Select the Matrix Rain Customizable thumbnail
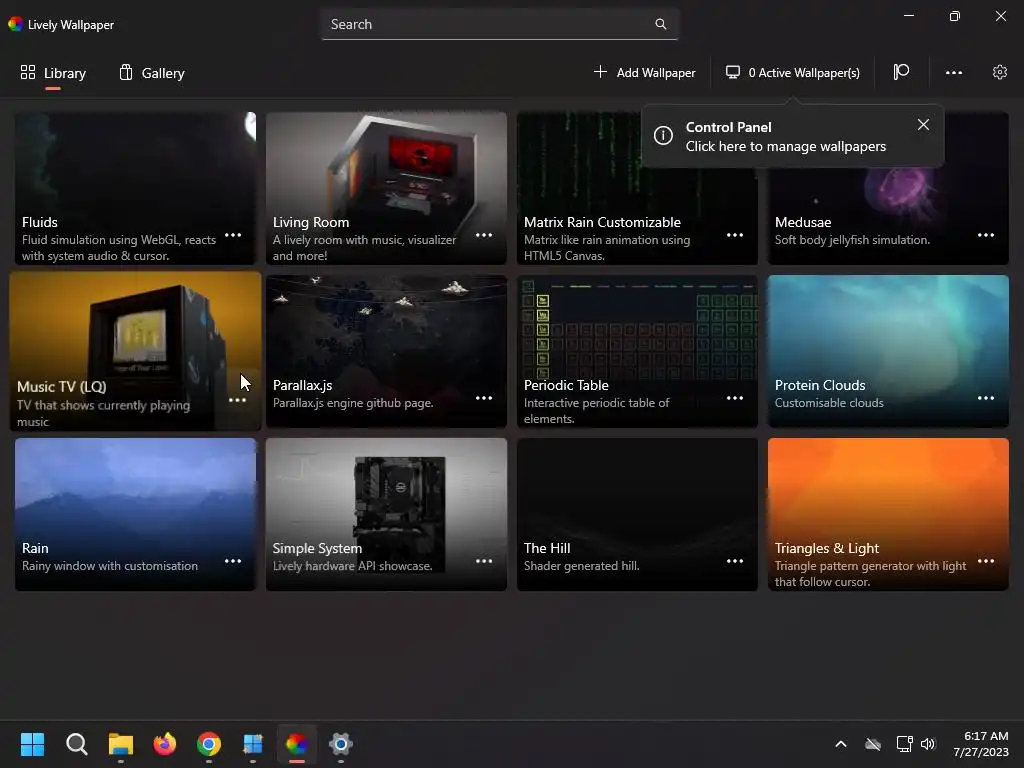 [637, 188]
